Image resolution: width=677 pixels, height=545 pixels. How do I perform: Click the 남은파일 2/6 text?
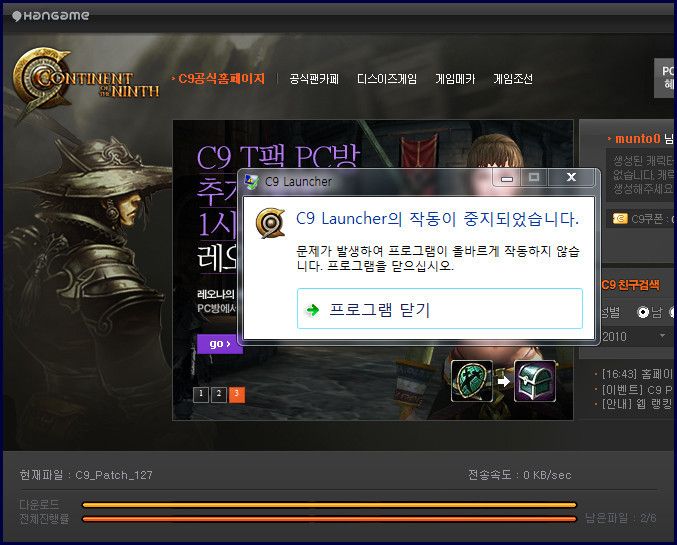(621, 518)
